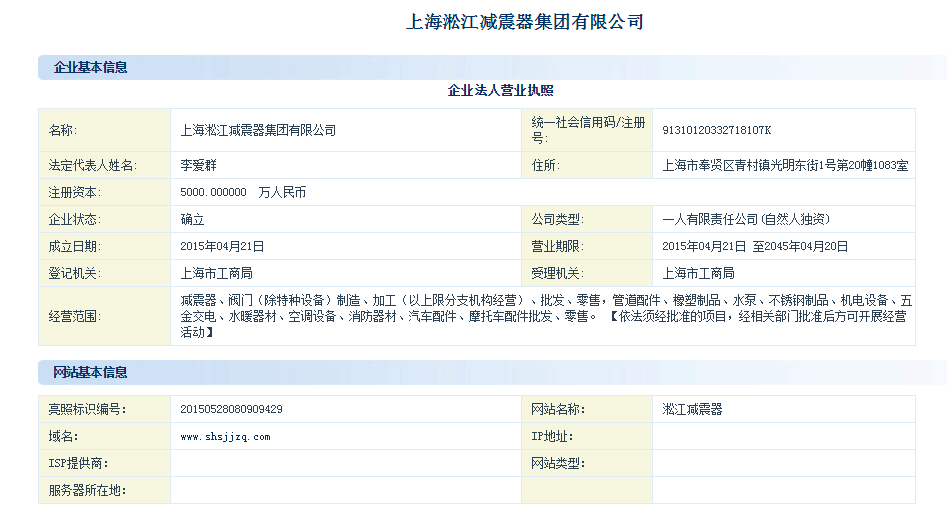Select website name value 淞江减震器
The height and width of the screenshot is (523, 947).
pos(692,409)
